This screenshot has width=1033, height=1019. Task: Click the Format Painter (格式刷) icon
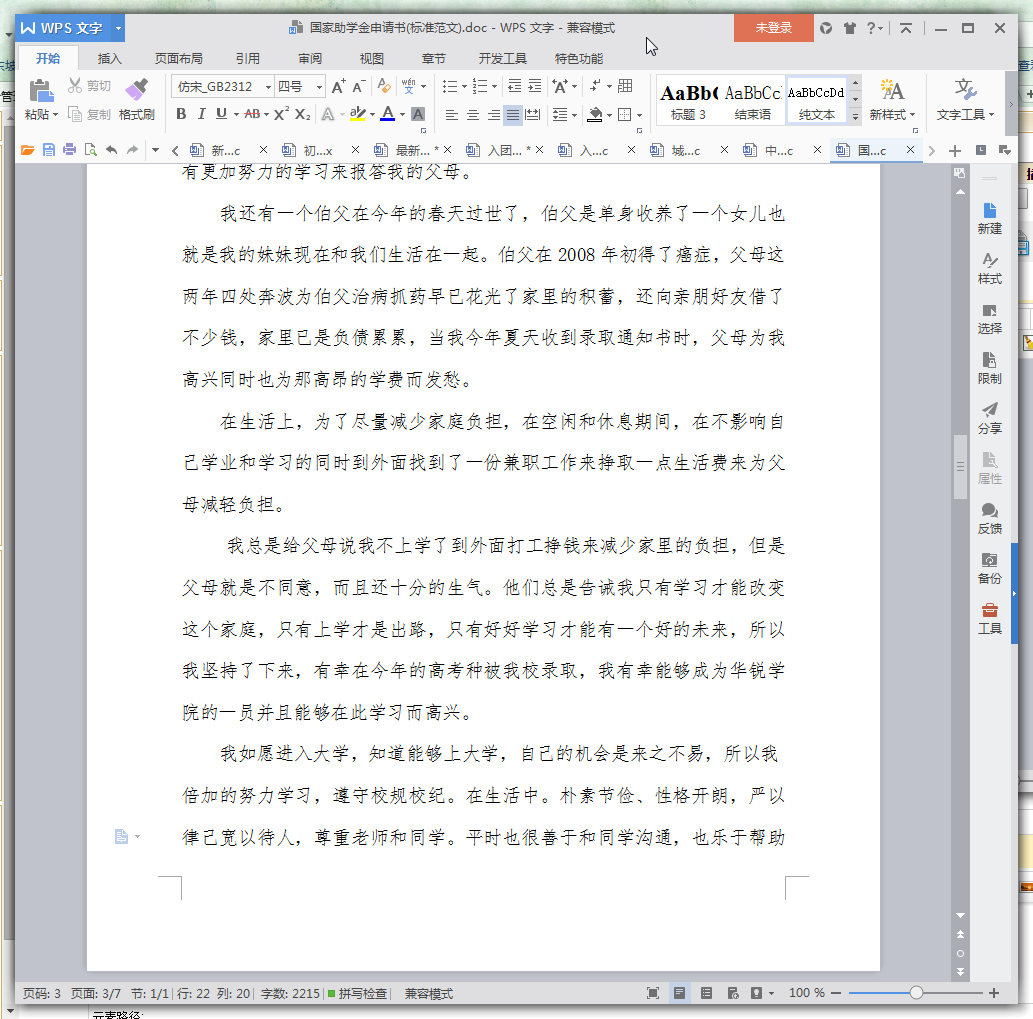(136, 89)
